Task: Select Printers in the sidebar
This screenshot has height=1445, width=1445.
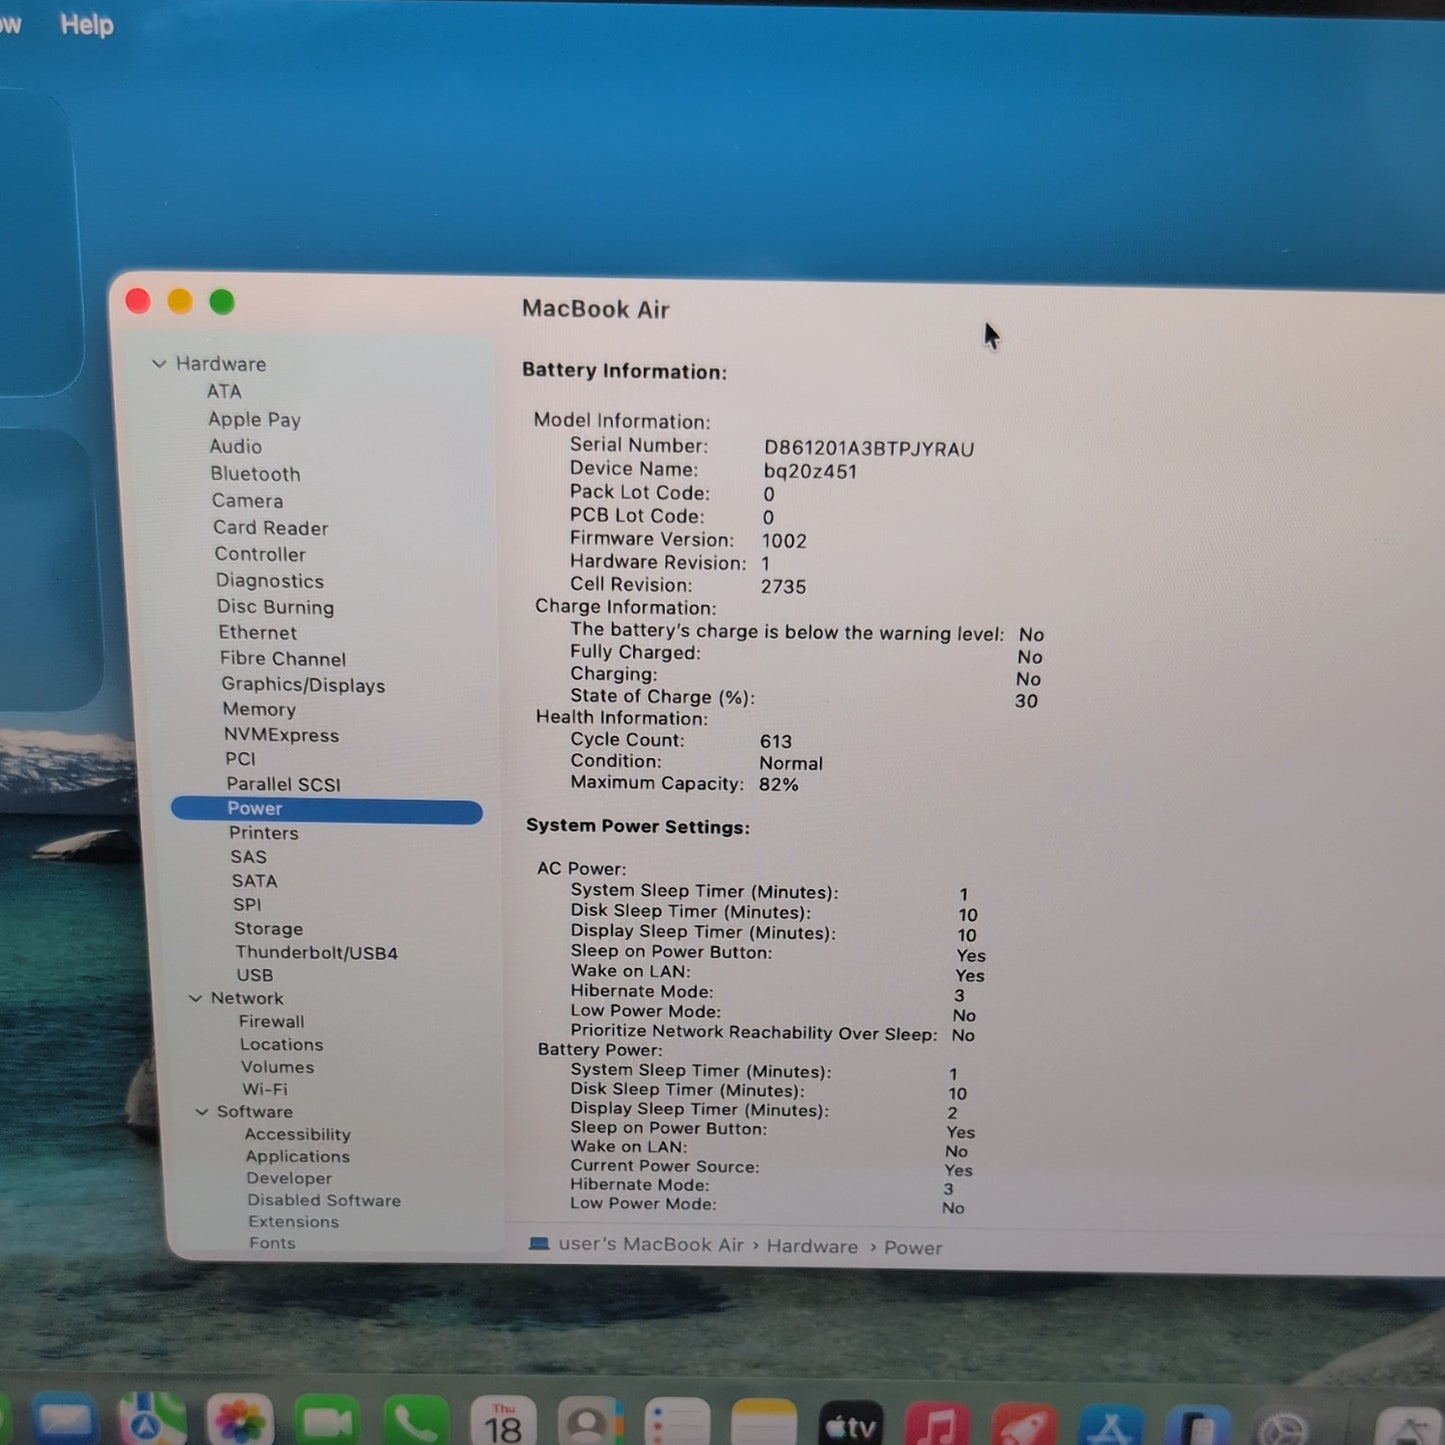Action: click(263, 833)
